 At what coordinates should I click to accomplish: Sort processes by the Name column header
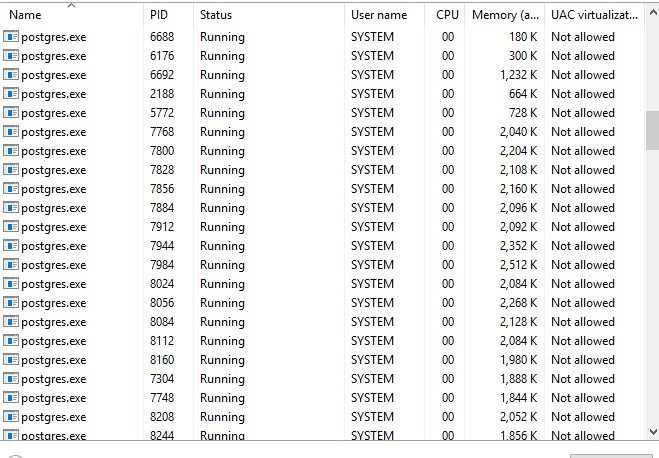tap(72, 15)
